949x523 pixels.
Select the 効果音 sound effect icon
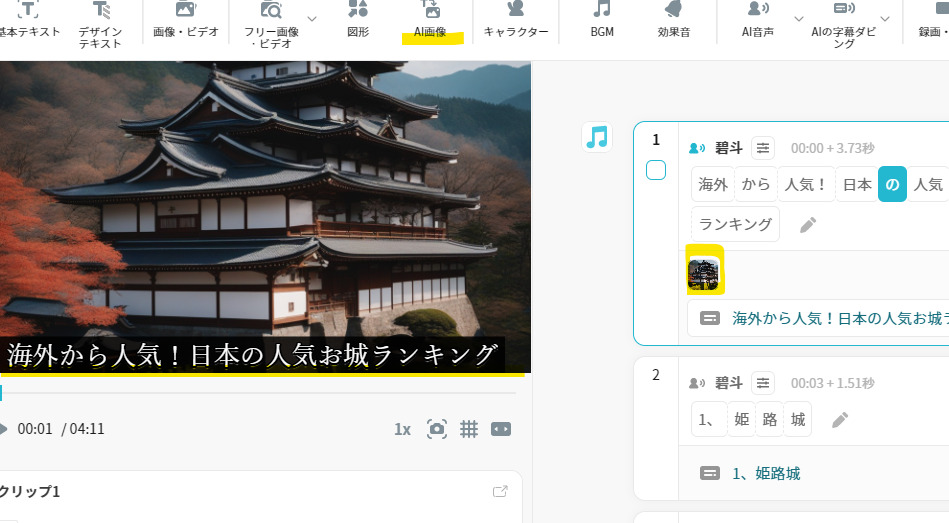click(x=675, y=19)
